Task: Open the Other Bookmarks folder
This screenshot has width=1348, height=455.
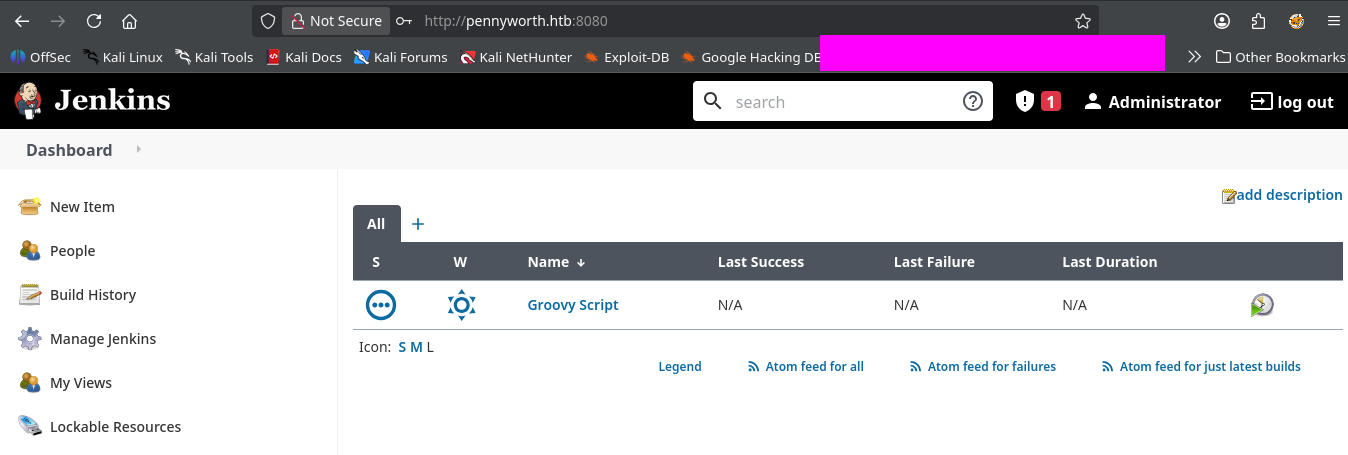Action: pyautogui.click(x=1280, y=57)
